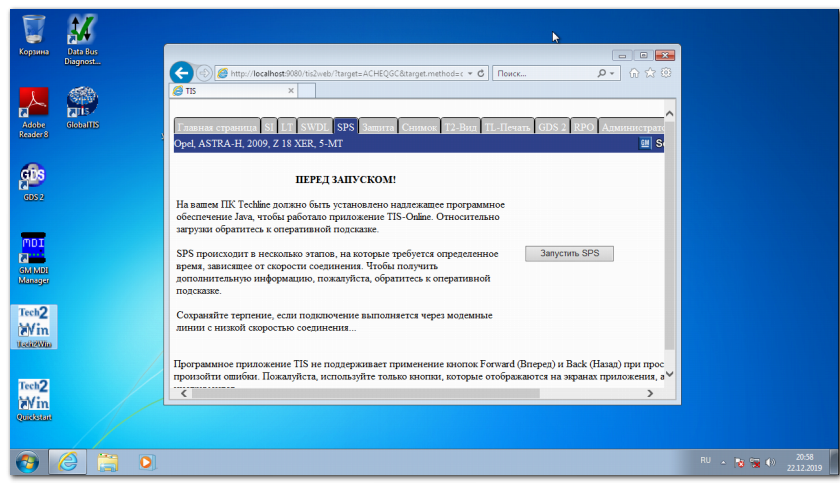
Task: Open the browser Home page icon
Action: (x=634, y=73)
